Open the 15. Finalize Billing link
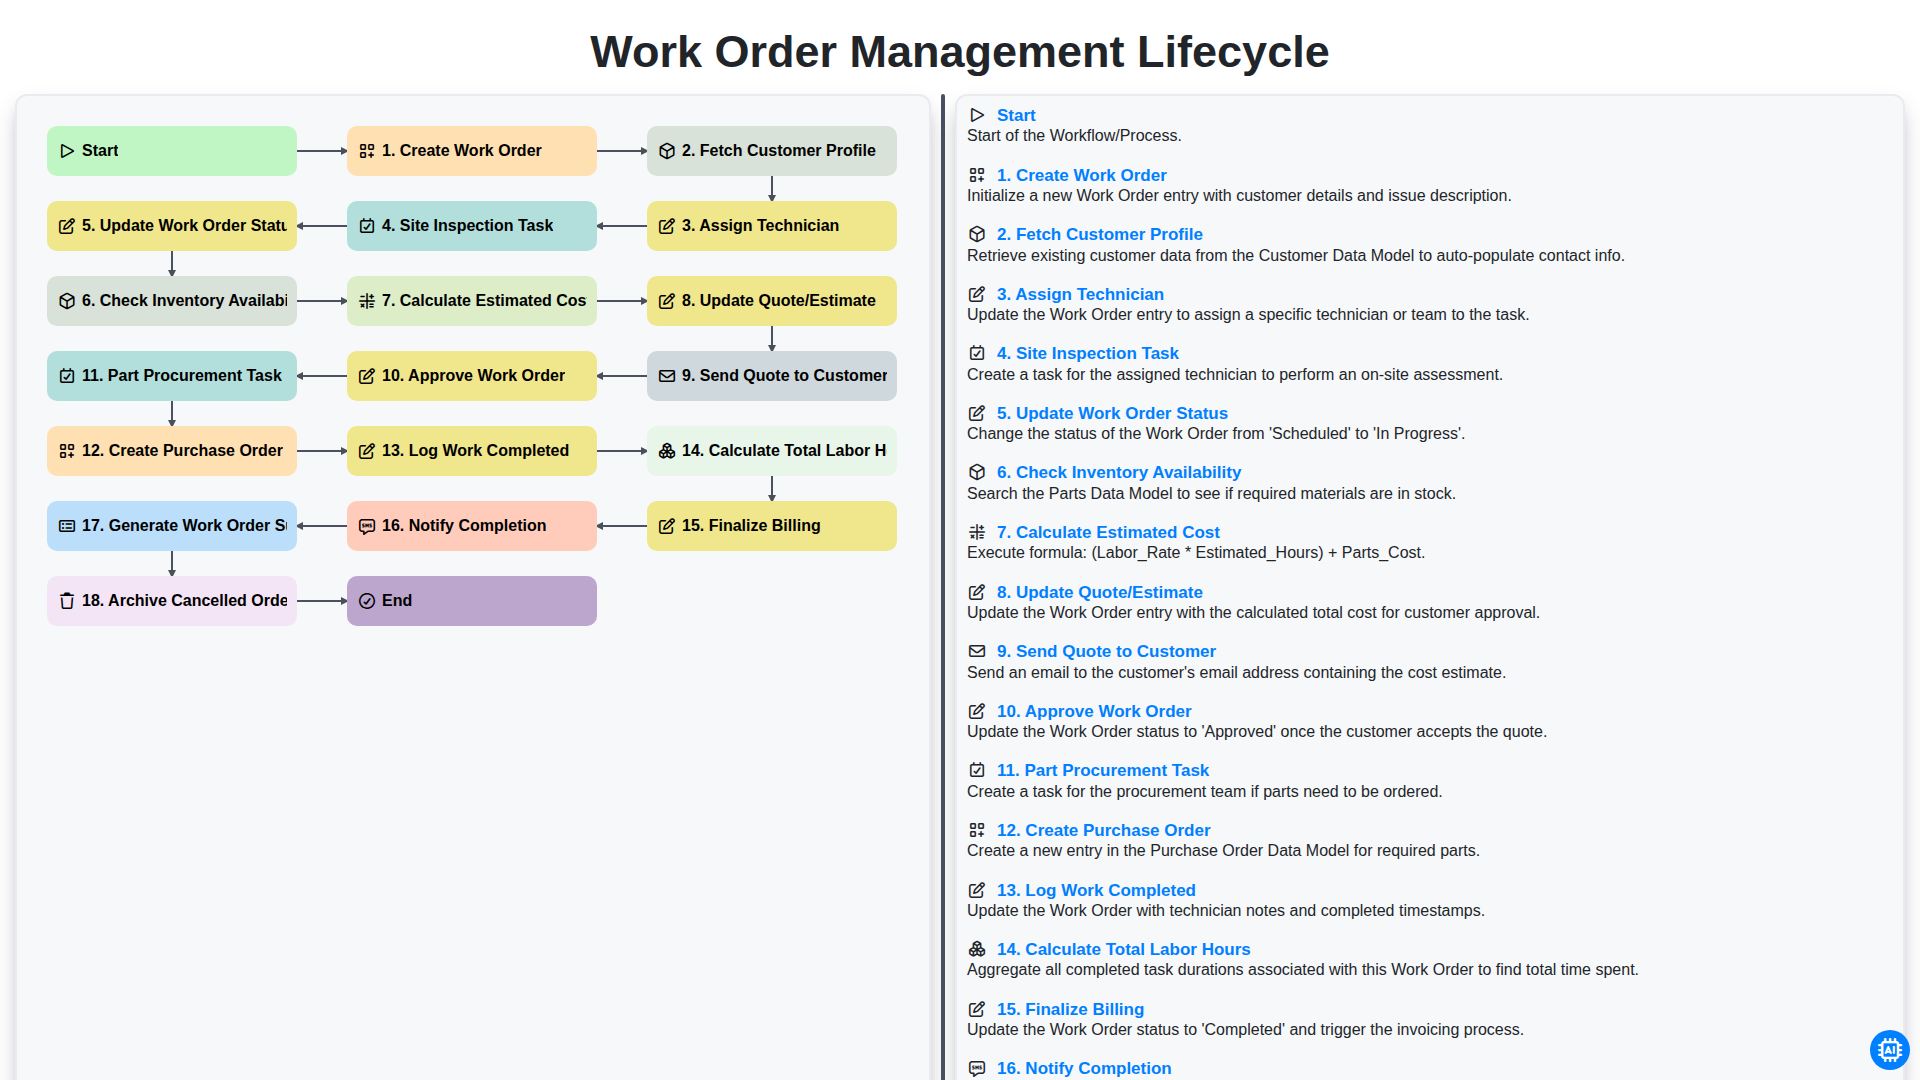Screen dimensions: 1920x1080 [x=1070, y=1009]
